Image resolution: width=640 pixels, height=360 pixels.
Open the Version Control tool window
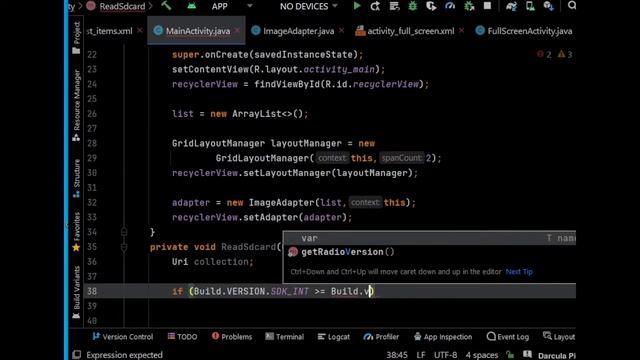pyautogui.click(x=122, y=337)
